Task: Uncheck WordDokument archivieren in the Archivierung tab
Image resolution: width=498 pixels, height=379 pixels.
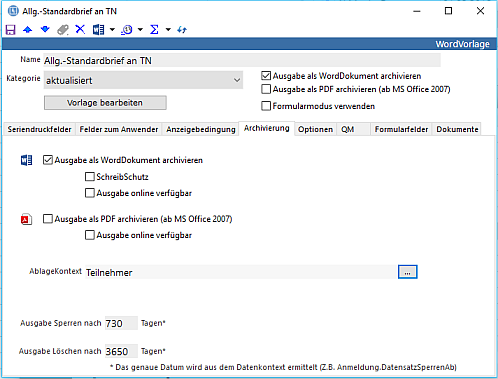Action: click(48, 160)
